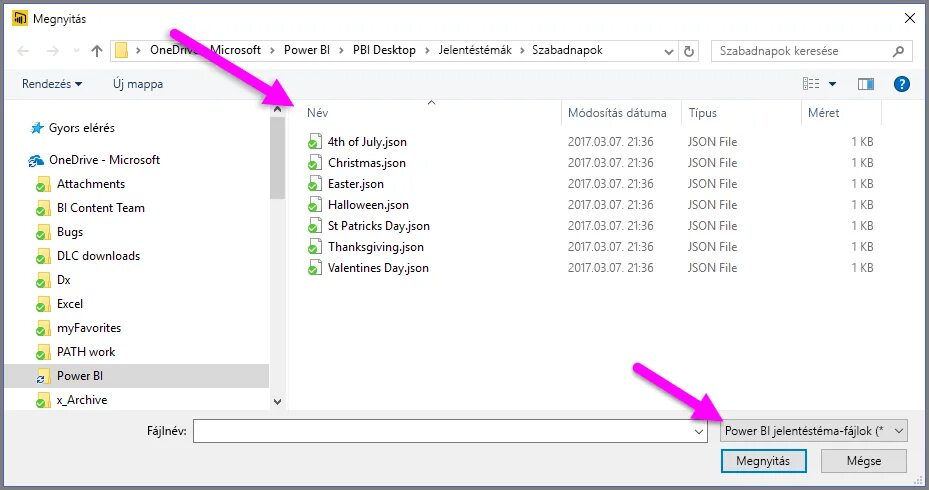
Task: Click the Megnyitás button
Action: 763,461
